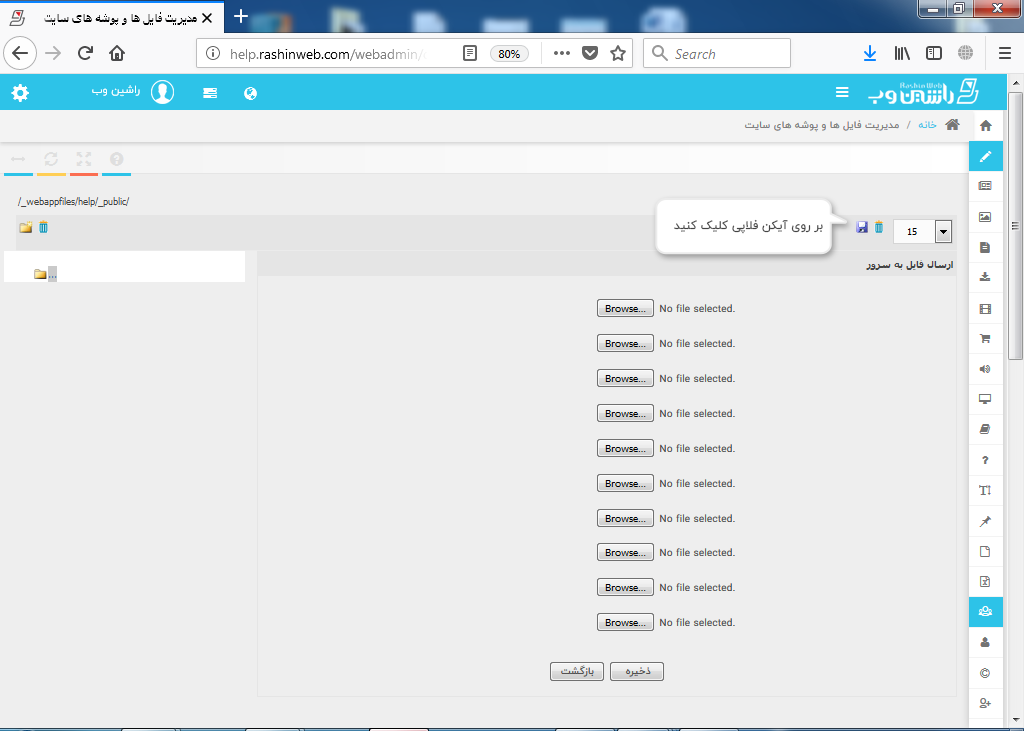Bookmark this page with the star
This screenshot has height=731, width=1024.
point(618,54)
